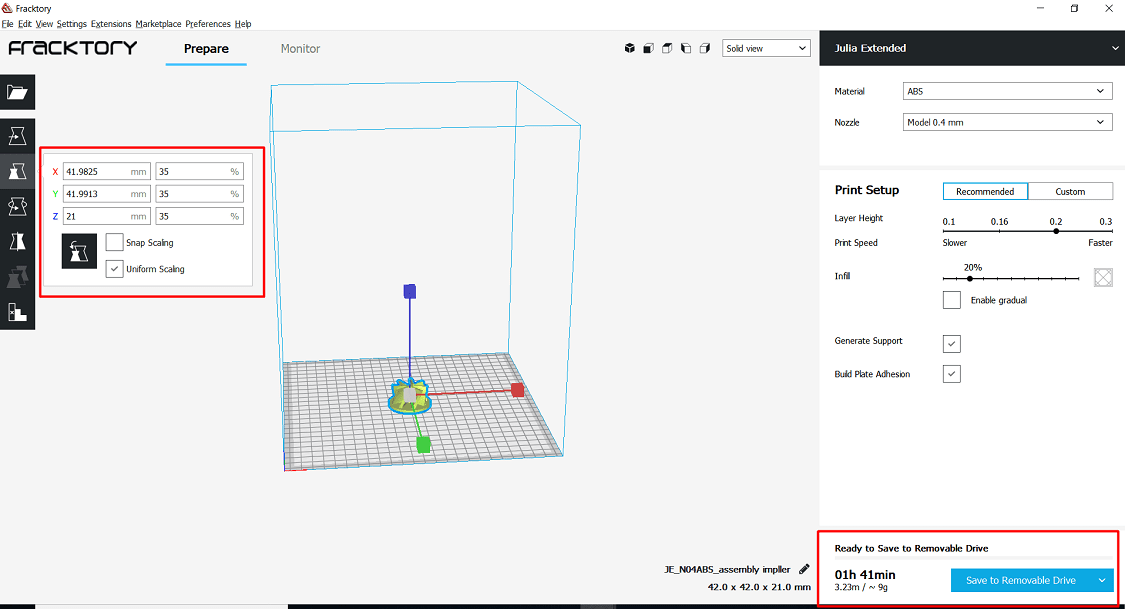Open the Settings menu

[x=72, y=24]
